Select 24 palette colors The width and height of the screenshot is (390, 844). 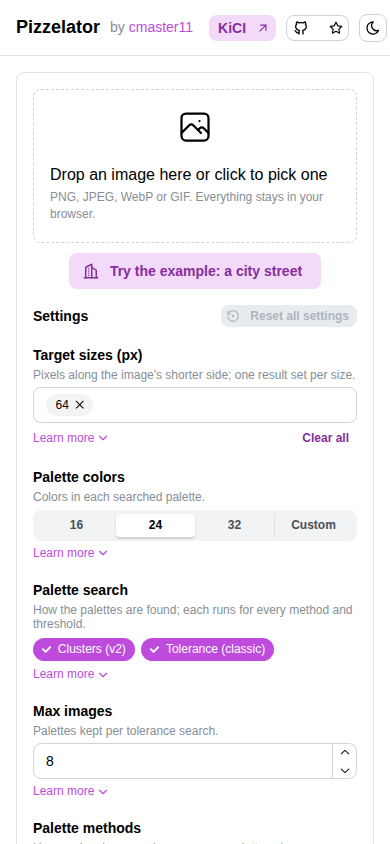tap(155, 525)
